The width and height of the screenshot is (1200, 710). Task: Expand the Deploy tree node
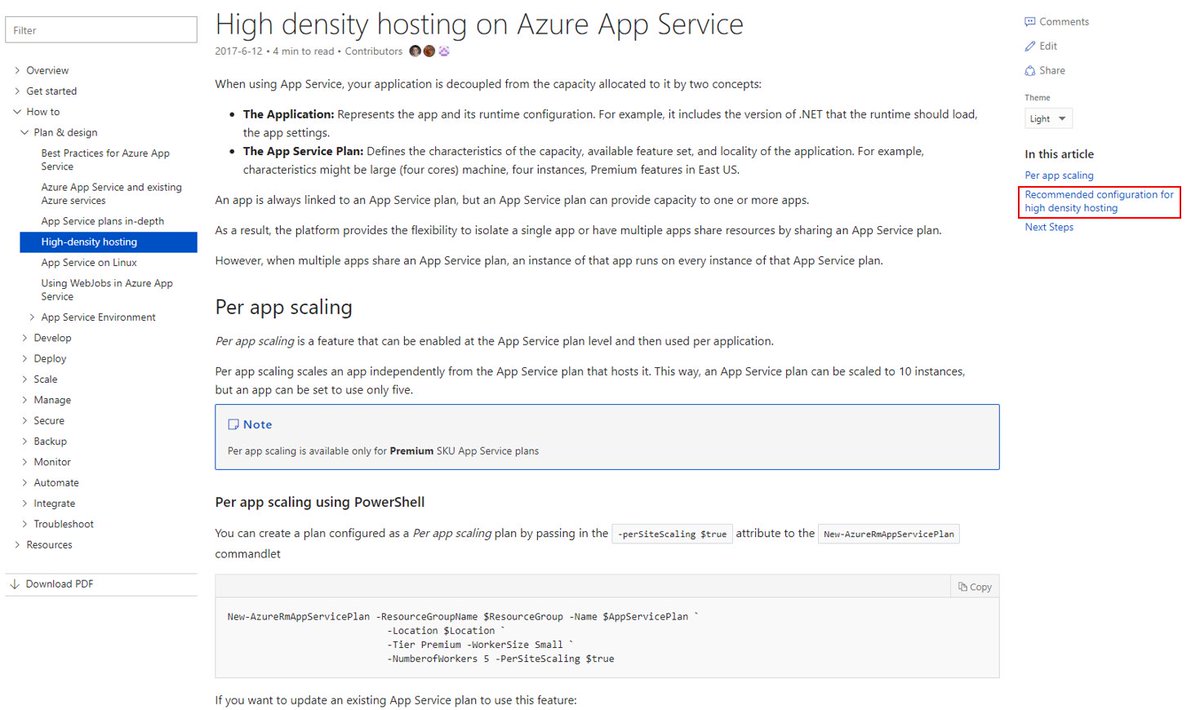pyautogui.click(x=25, y=359)
